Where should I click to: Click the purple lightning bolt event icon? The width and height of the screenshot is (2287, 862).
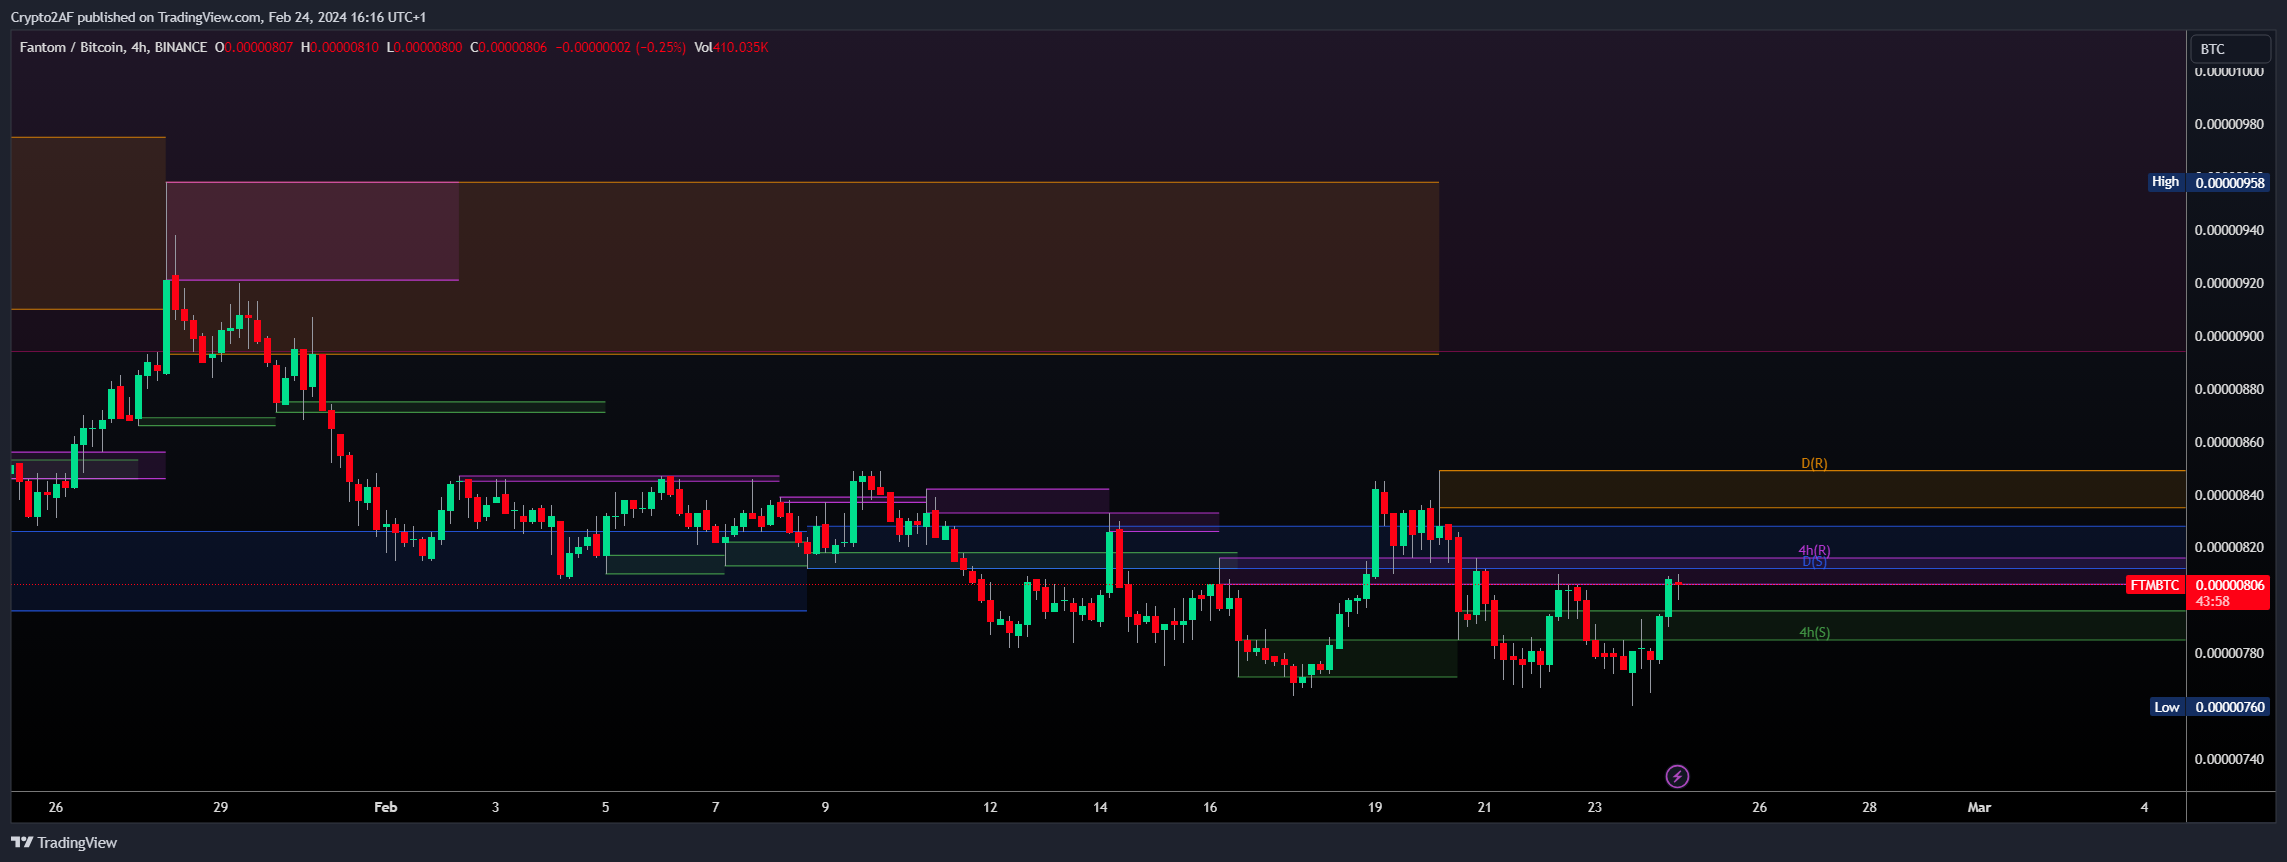(1677, 776)
